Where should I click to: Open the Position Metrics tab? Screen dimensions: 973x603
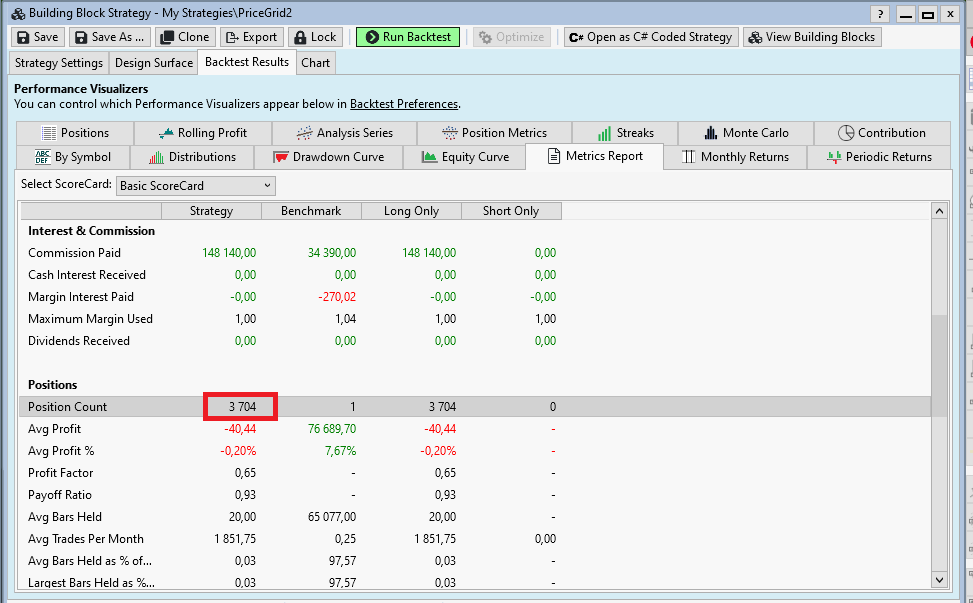[494, 133]
